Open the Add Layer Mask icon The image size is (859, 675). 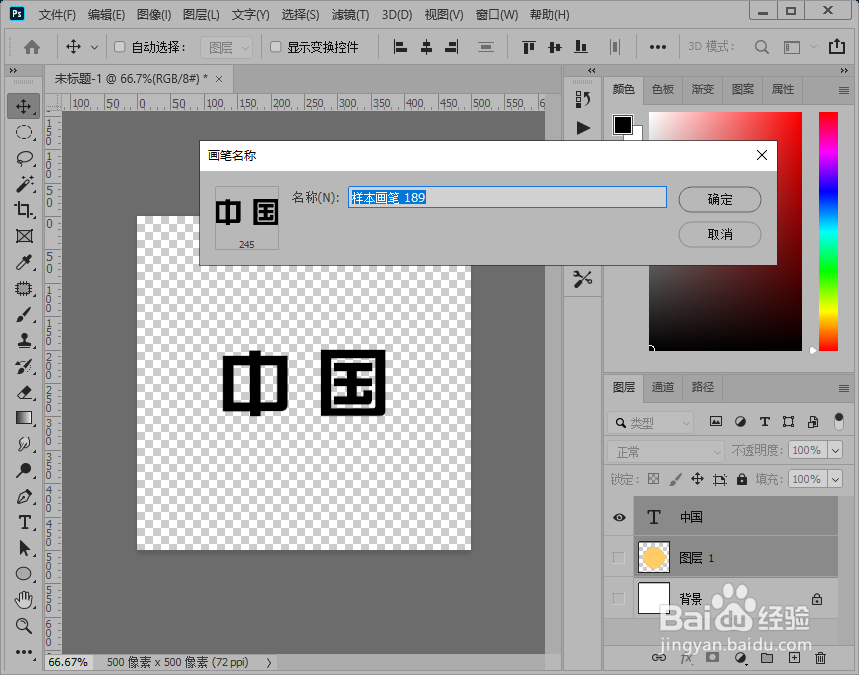coord(710,657)
